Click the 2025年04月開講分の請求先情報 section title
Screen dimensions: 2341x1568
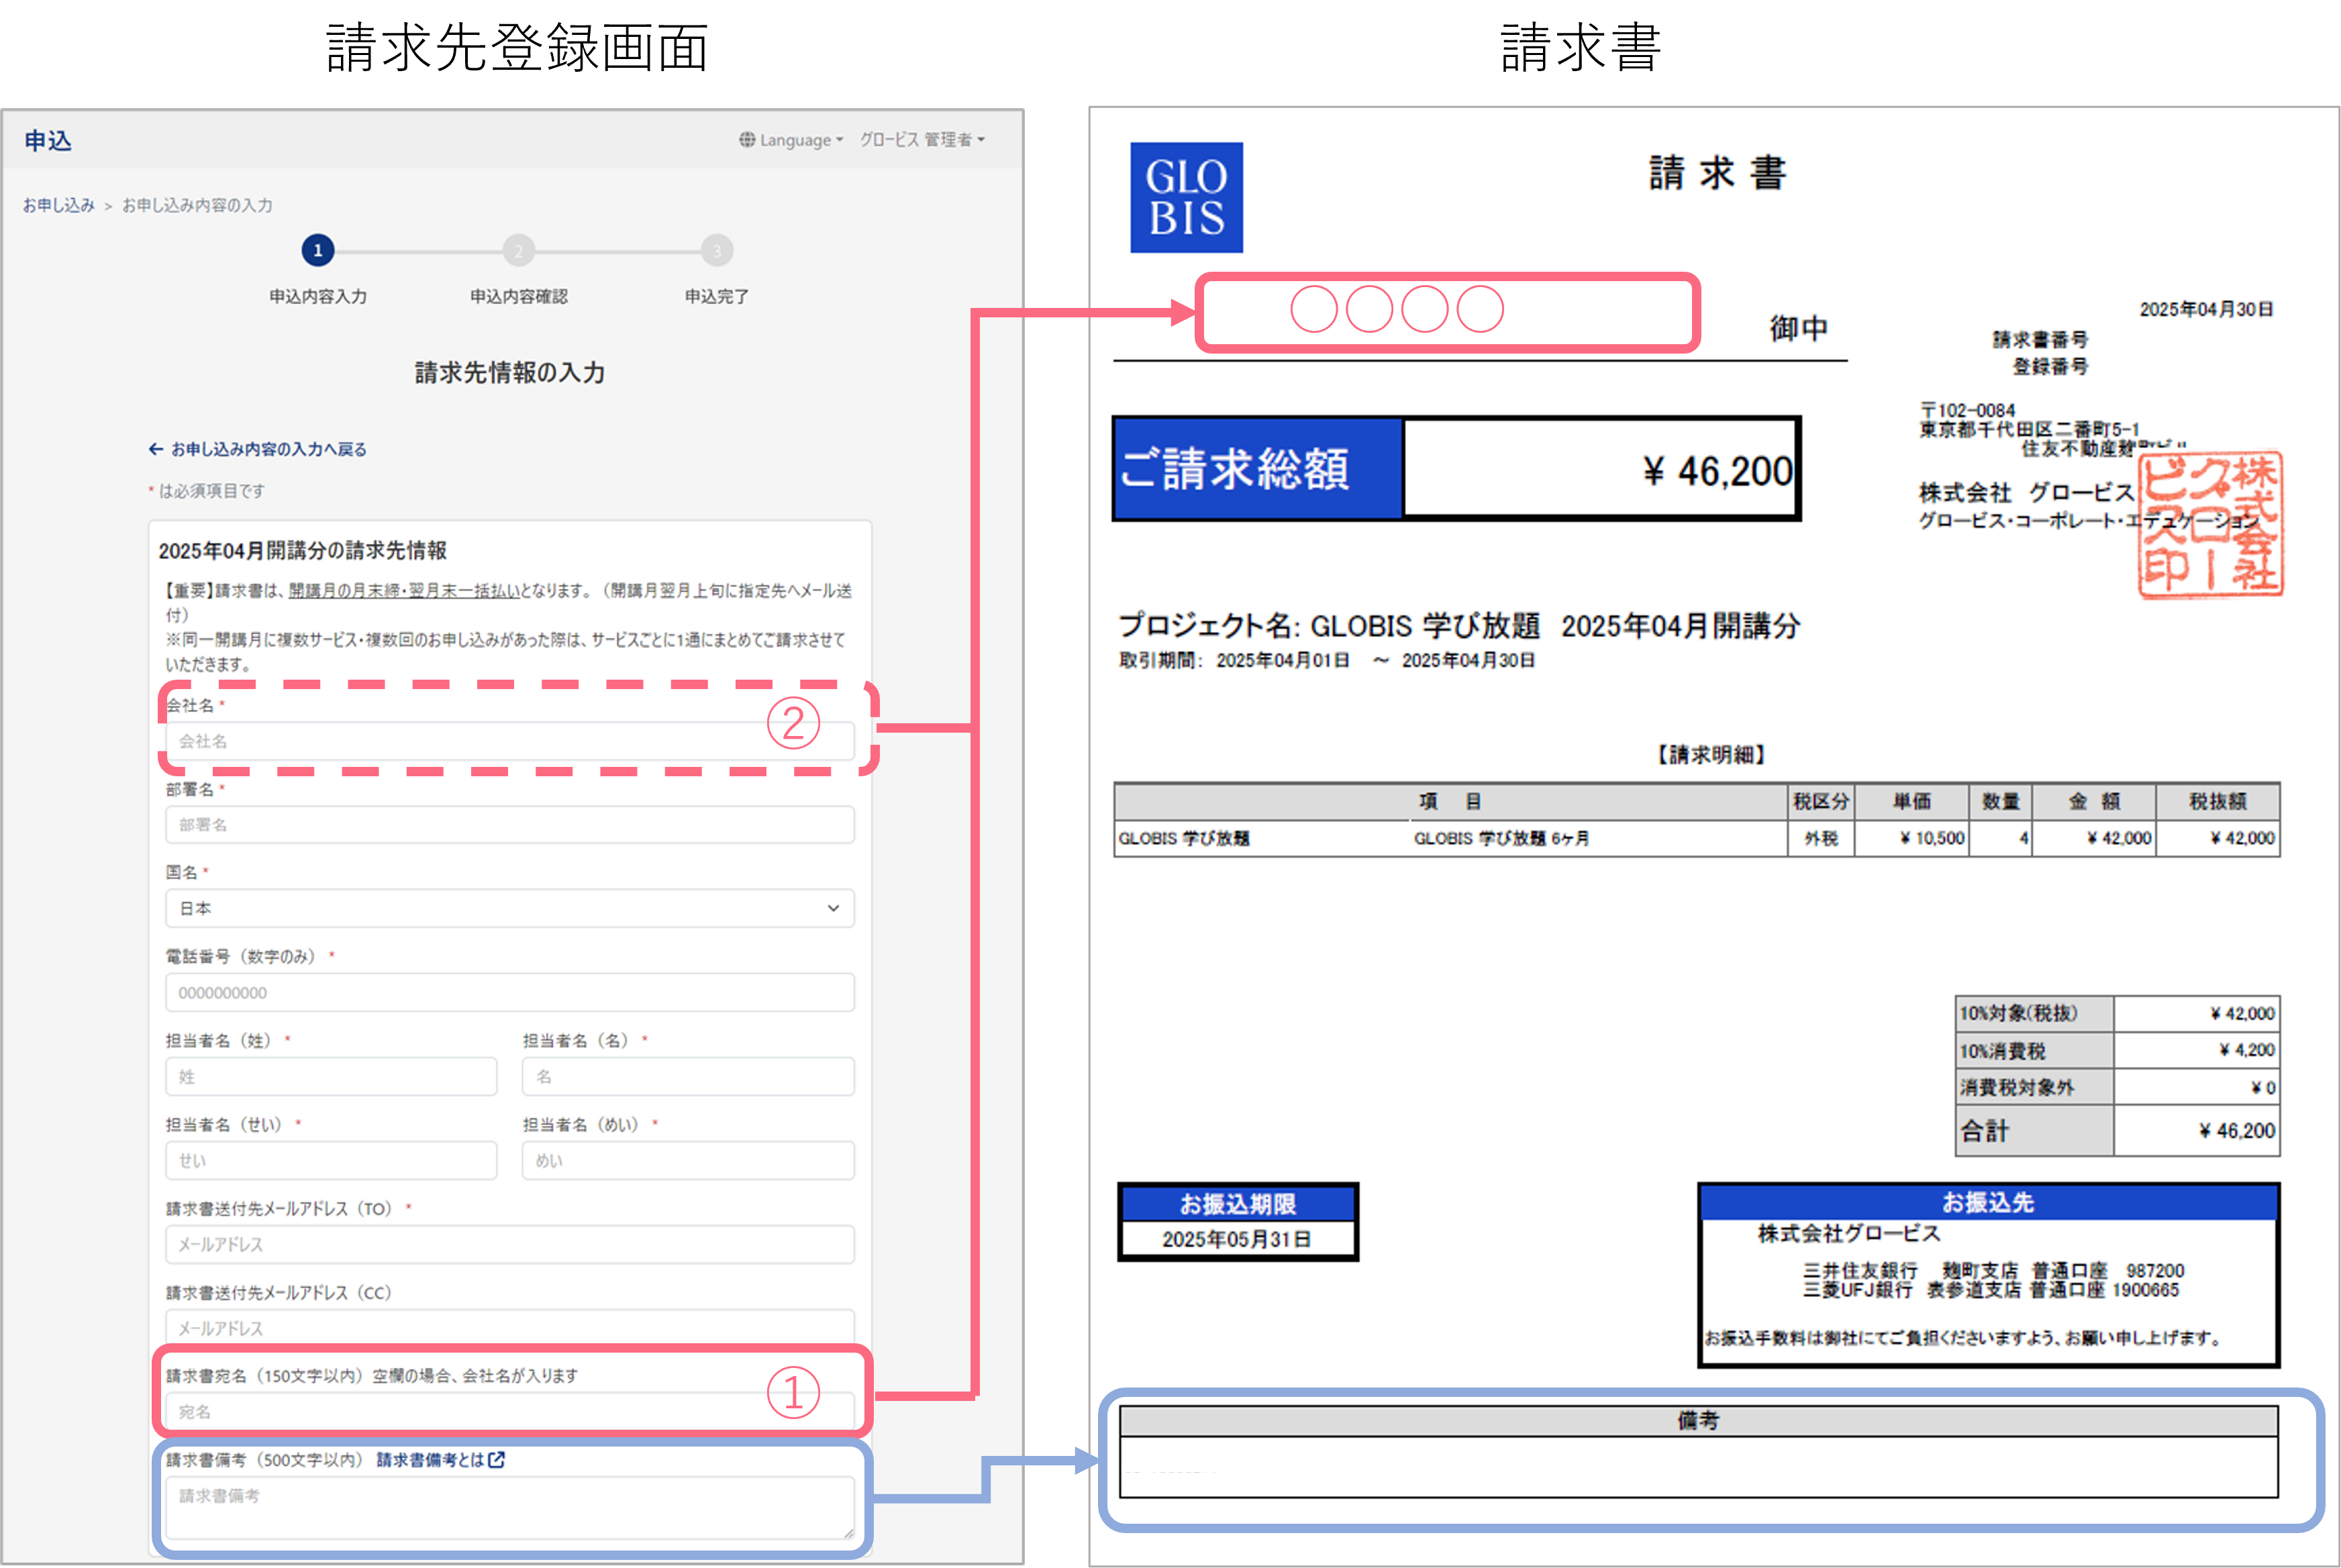pos(303,550)
